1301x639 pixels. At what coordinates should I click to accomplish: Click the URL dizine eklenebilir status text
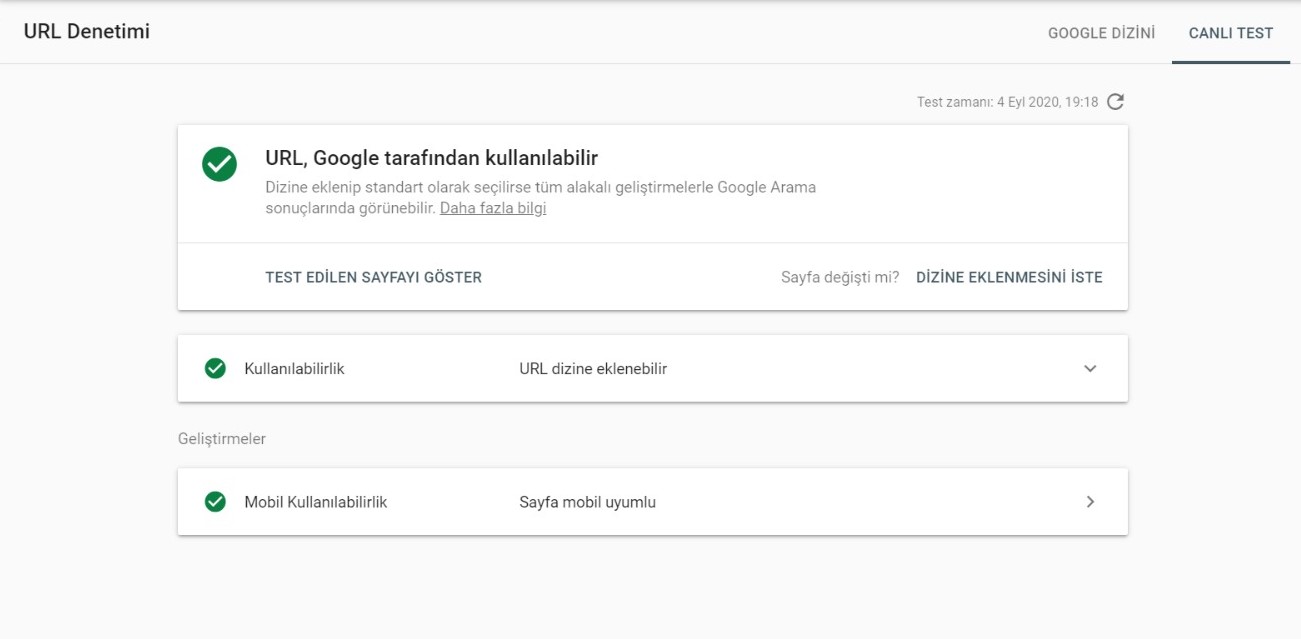tap(593, 368)
